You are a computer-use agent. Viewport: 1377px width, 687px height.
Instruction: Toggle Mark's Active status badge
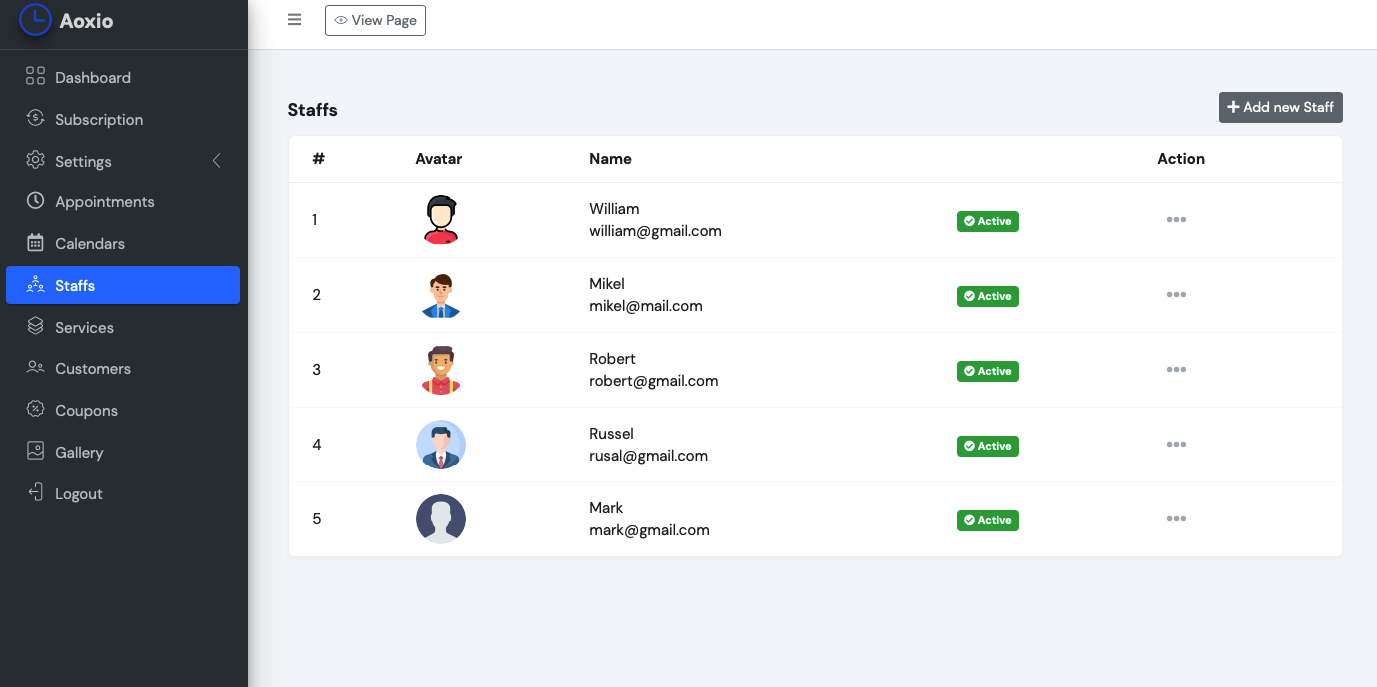pyautogui.click(x=987, y=520)
